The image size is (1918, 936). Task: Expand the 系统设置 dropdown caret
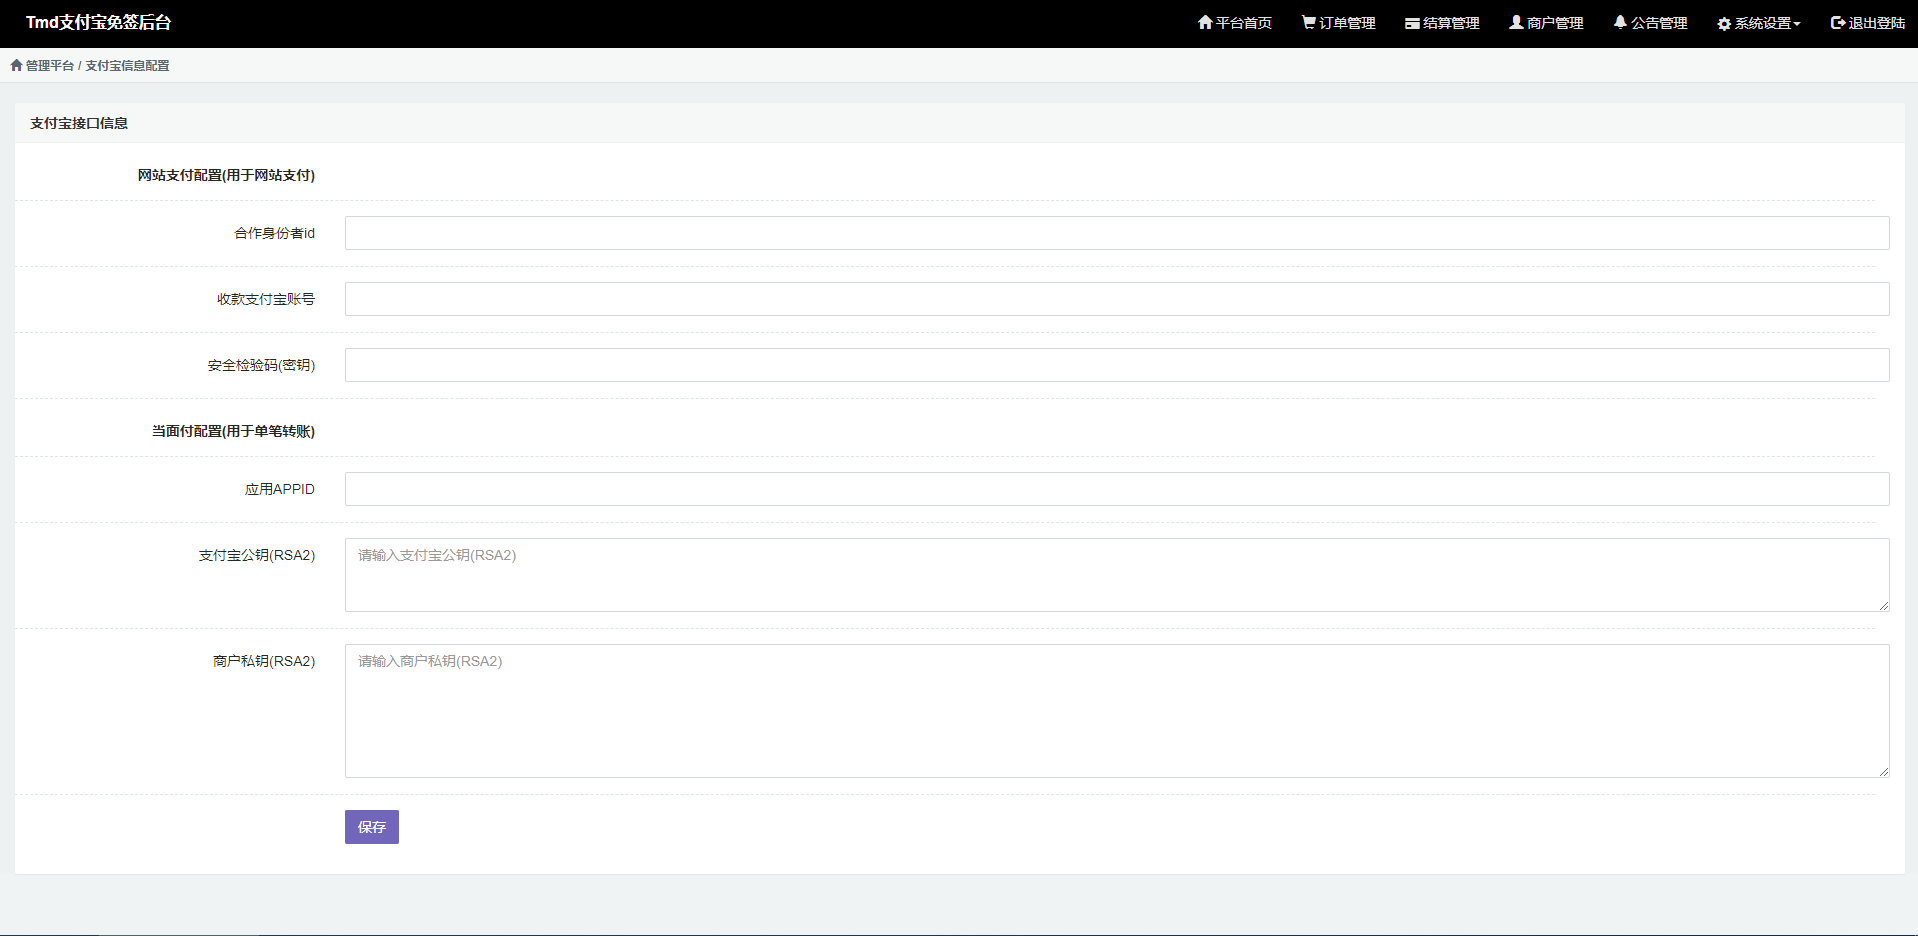coord(1797,24)
